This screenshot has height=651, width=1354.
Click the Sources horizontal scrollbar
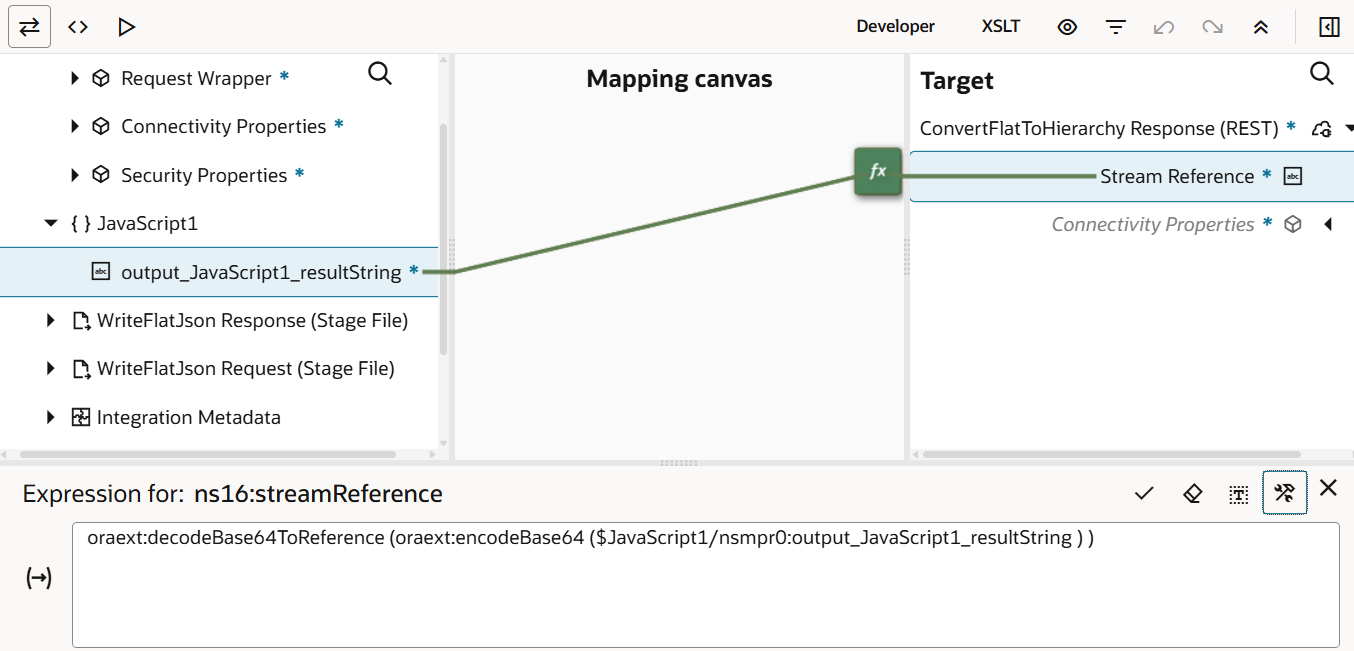[x=220, y=454]
